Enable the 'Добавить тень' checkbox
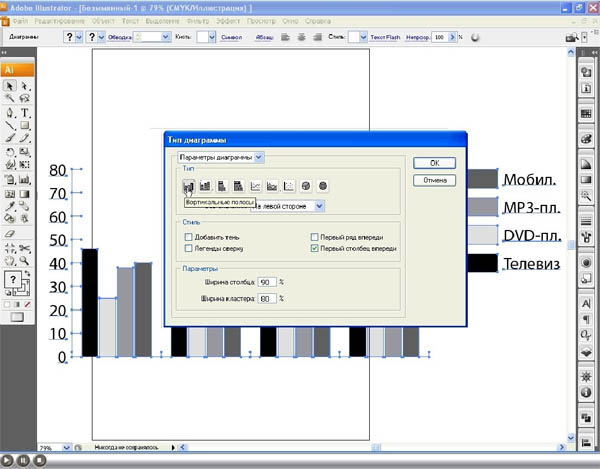 [188, 236]
